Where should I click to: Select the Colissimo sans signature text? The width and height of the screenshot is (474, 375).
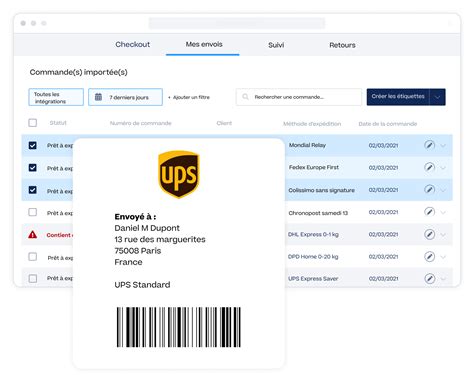click(x=321, y=190)
